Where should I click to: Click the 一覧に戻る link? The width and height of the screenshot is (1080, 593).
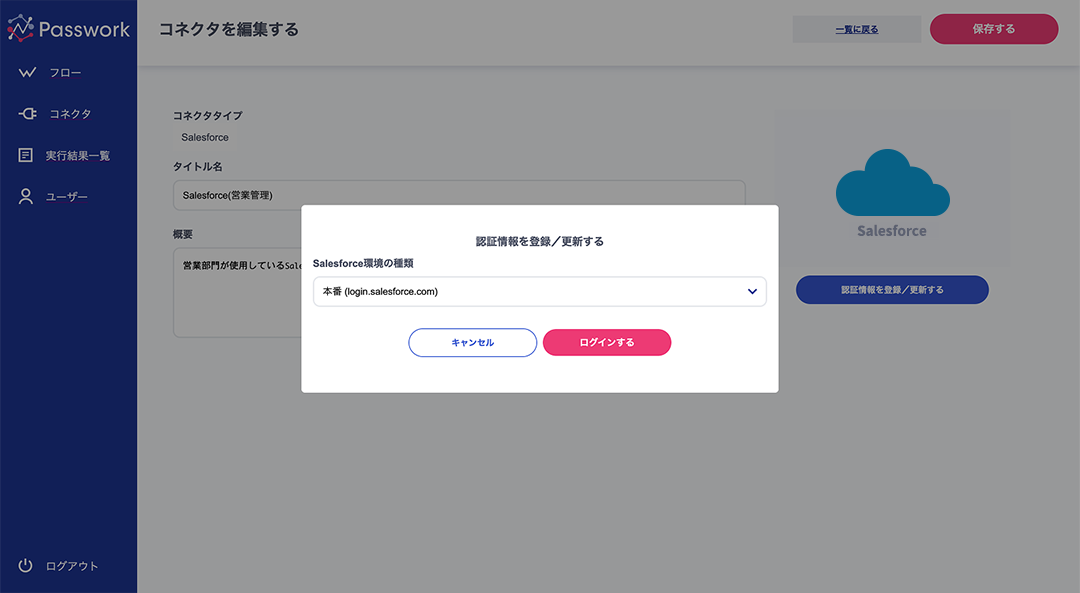[857, 30]
